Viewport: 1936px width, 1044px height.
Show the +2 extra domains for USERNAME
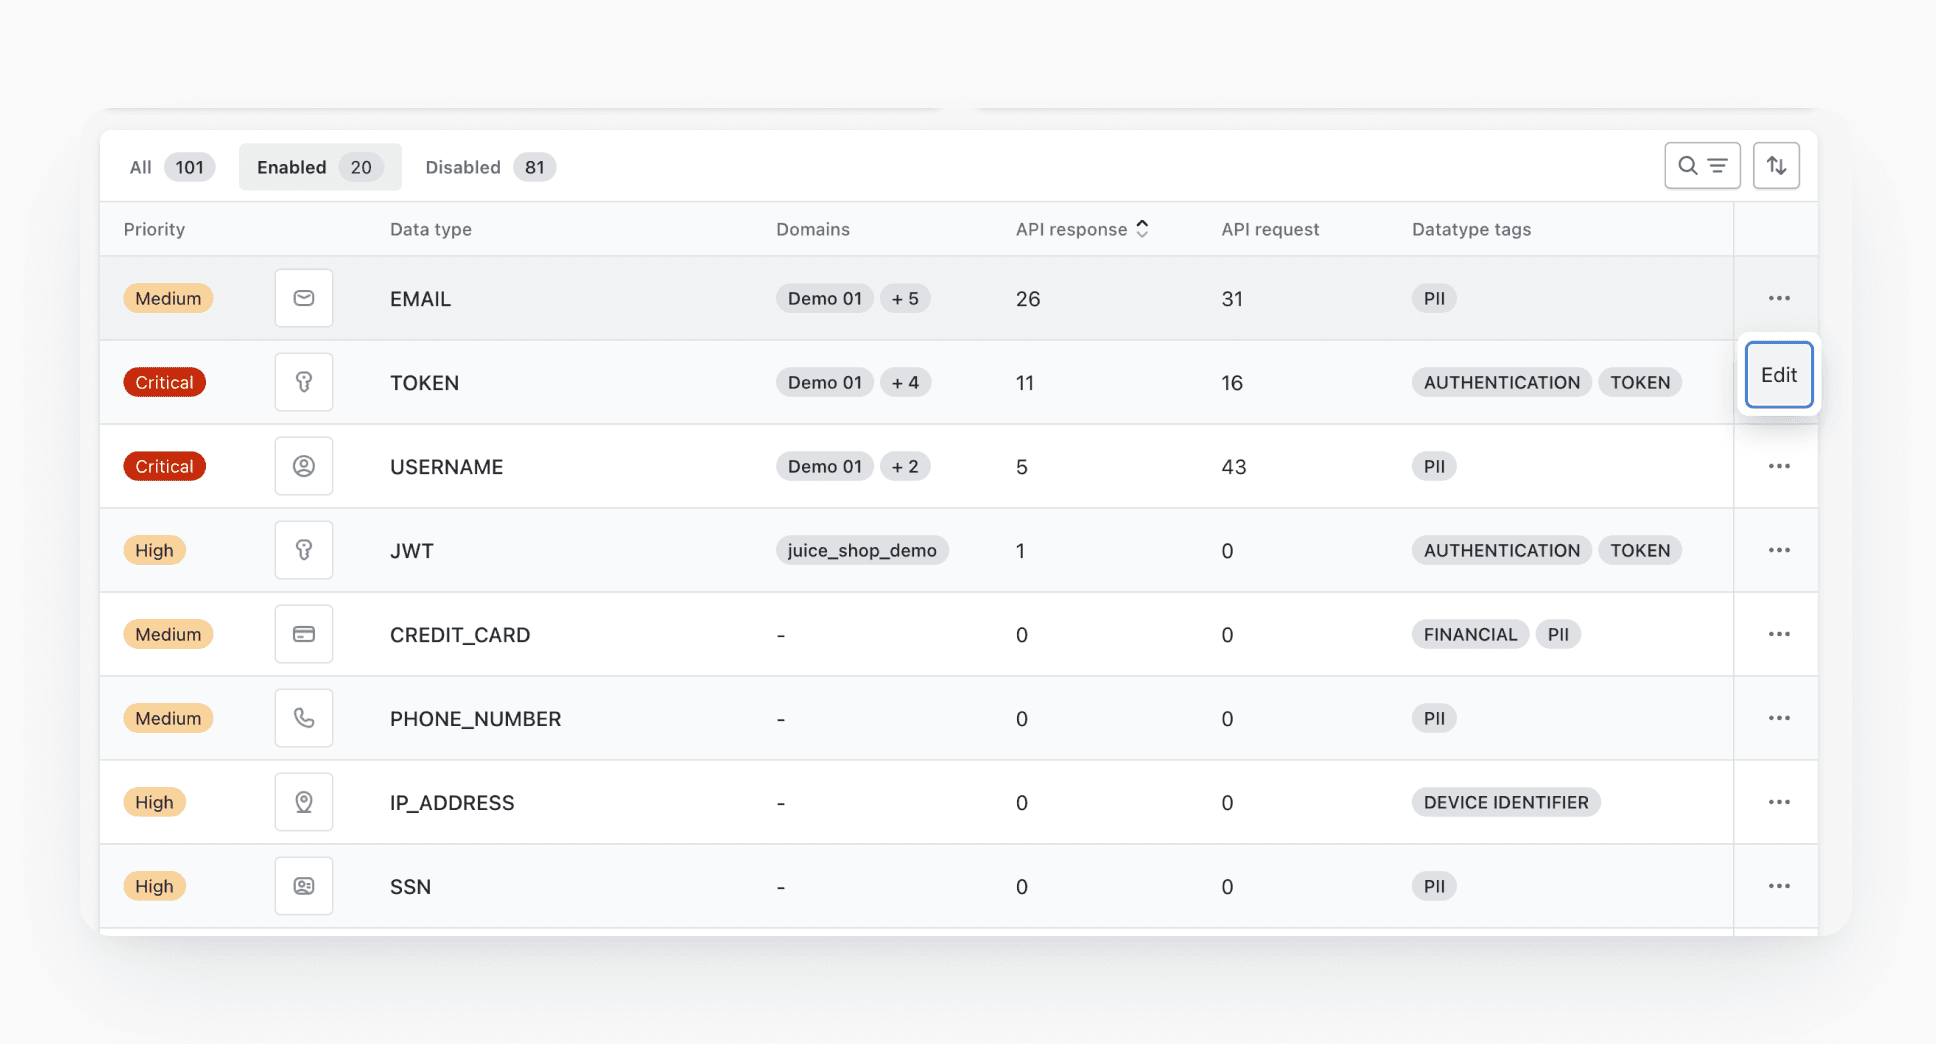[x=905, y=466]
